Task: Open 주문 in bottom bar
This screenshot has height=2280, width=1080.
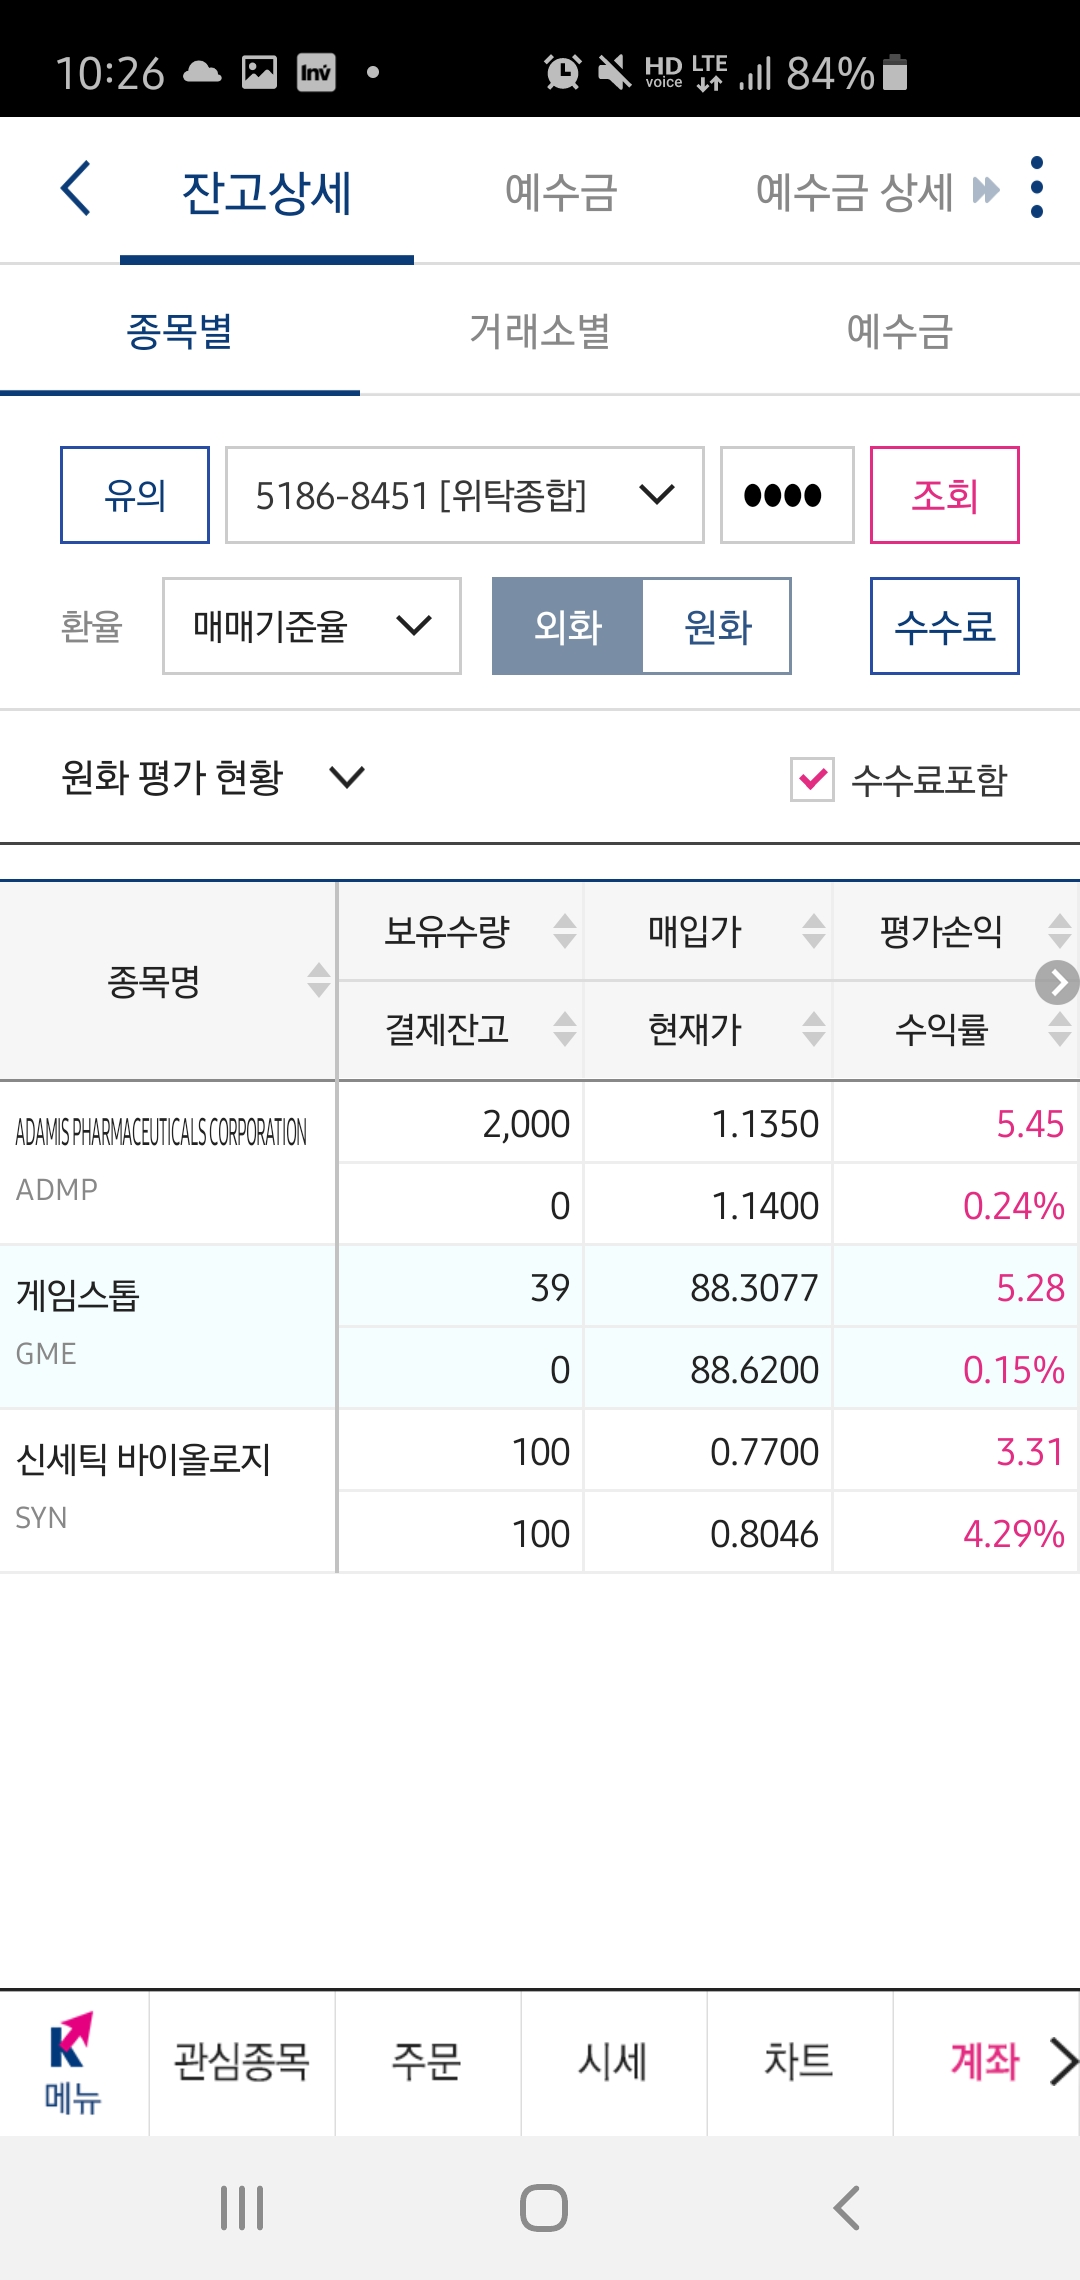Action: (x=428, y=2062)
